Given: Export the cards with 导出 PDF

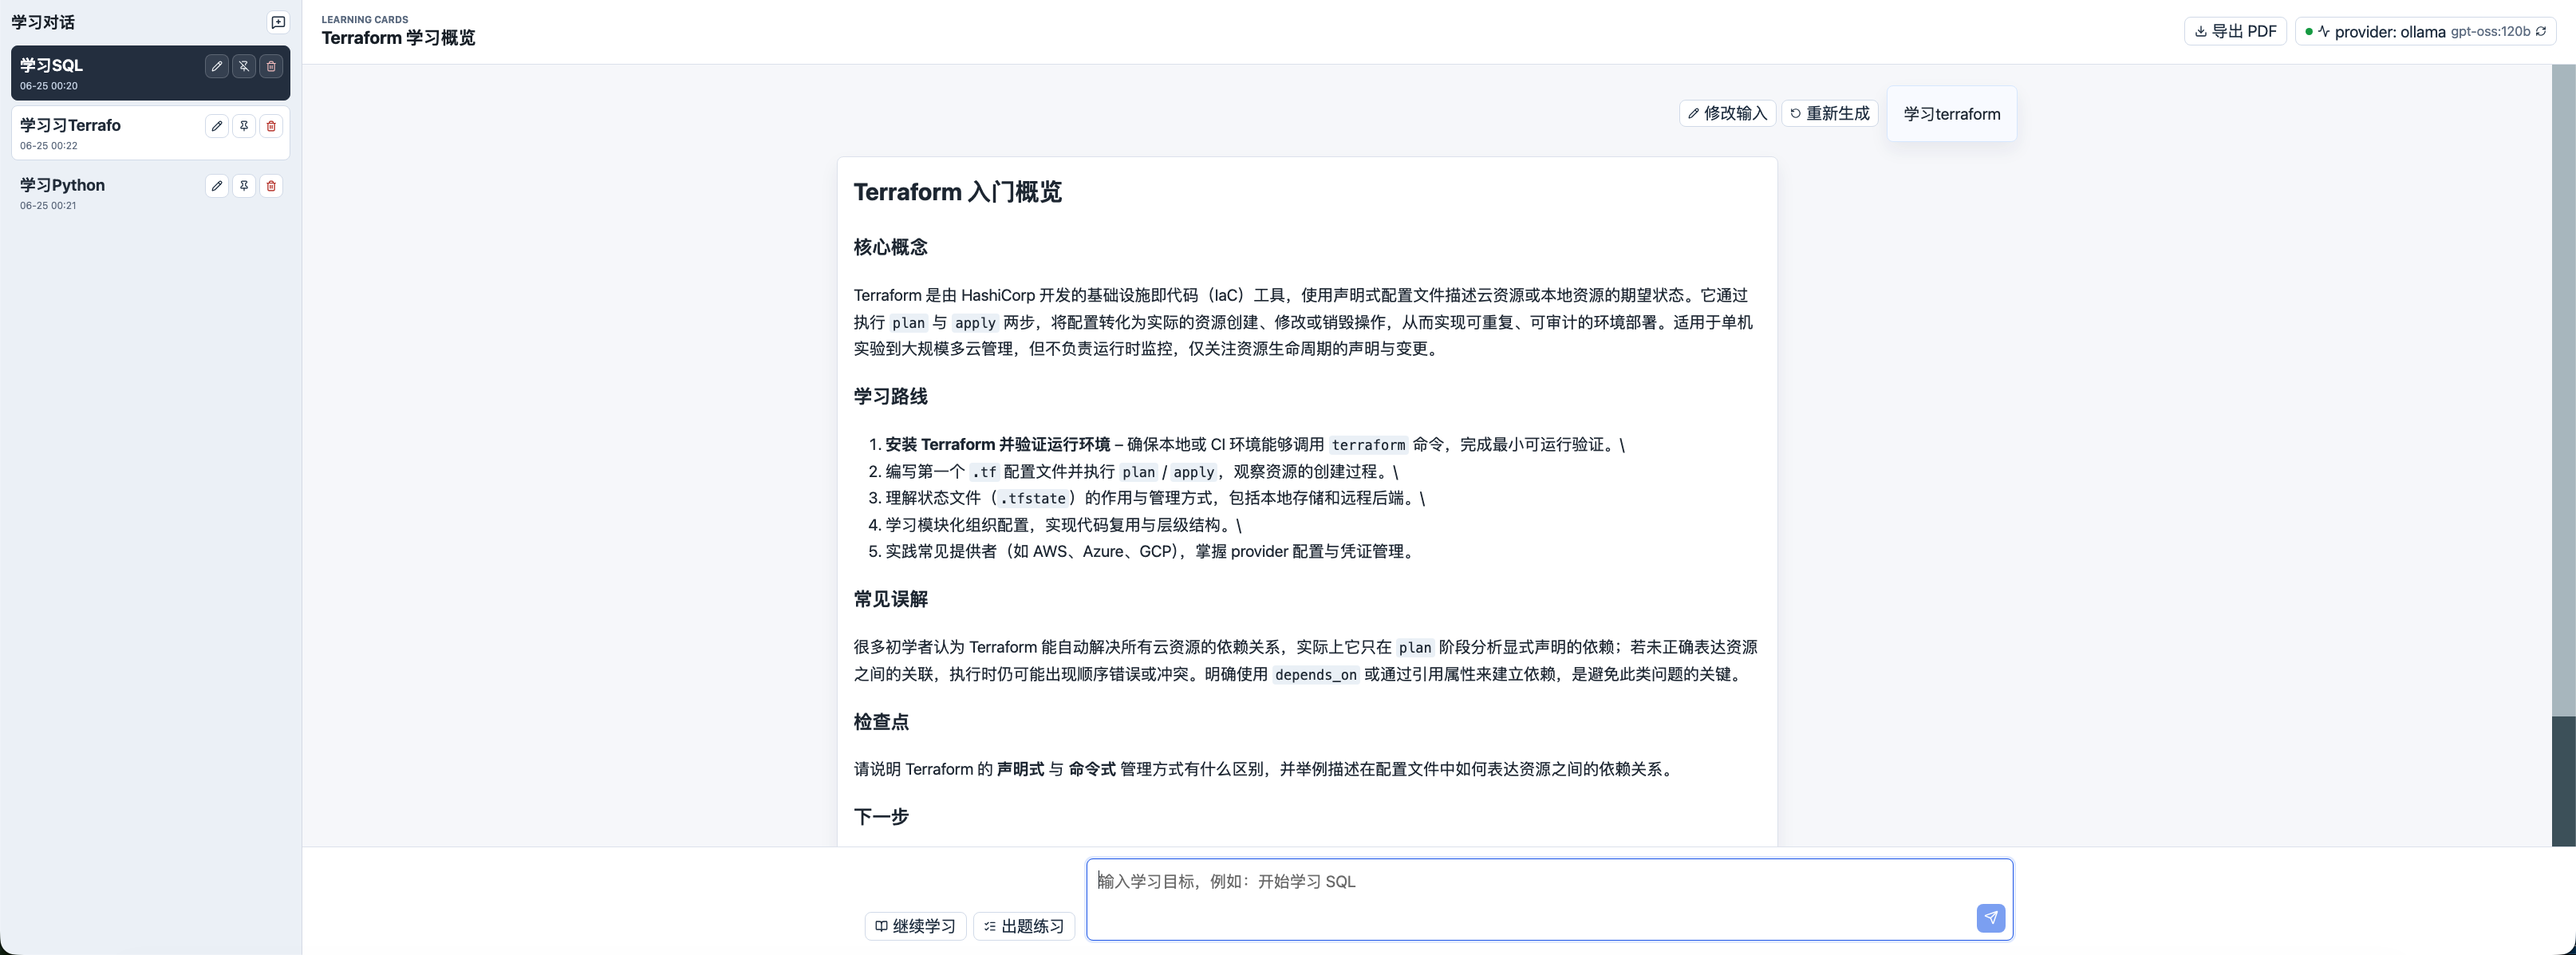Looking at the screenshot, I should coord(2235,31).
